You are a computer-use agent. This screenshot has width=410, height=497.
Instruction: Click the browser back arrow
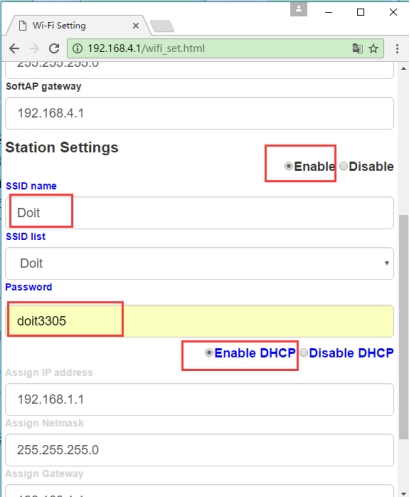tap(14, 49)
